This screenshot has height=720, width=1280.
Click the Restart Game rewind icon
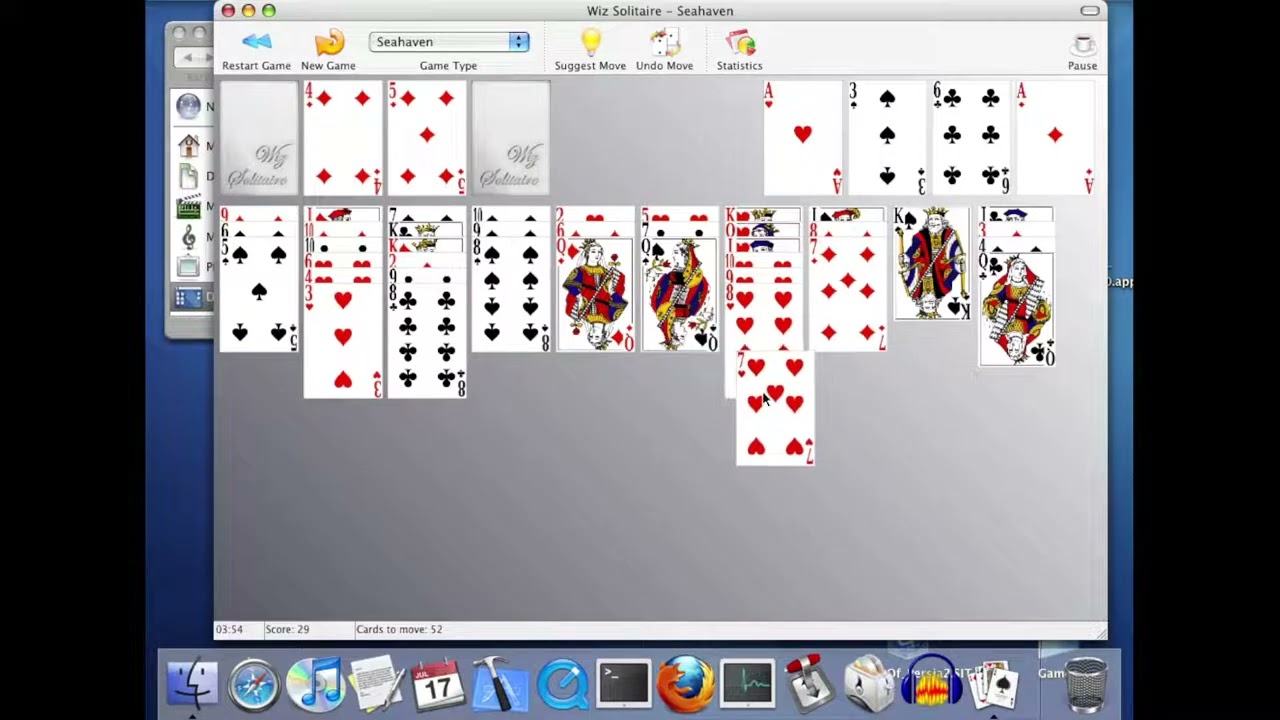(x=256, y=42)
